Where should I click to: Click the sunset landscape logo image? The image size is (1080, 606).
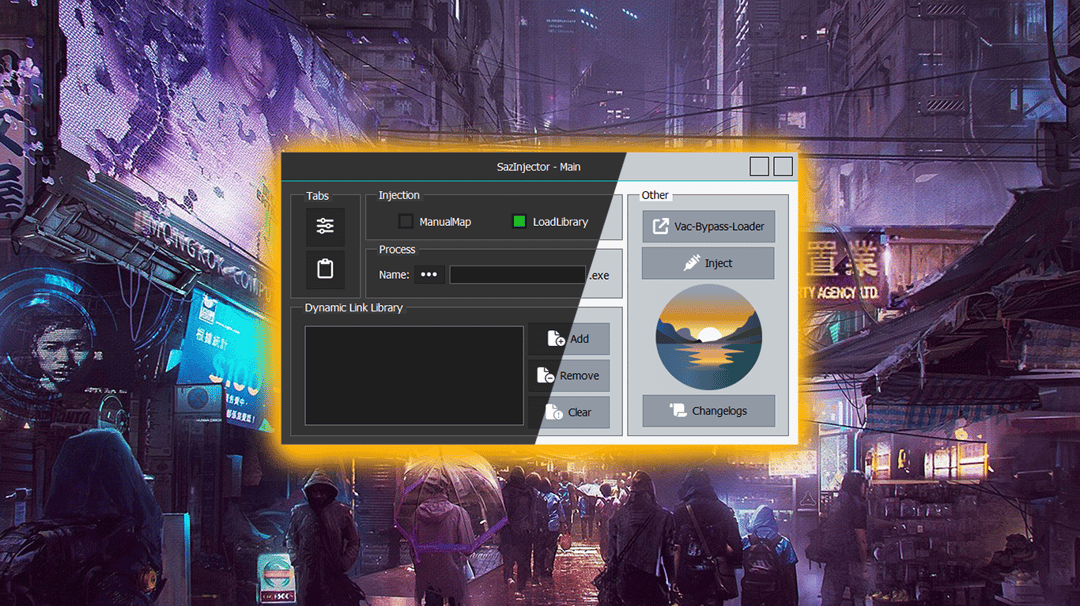709,337
